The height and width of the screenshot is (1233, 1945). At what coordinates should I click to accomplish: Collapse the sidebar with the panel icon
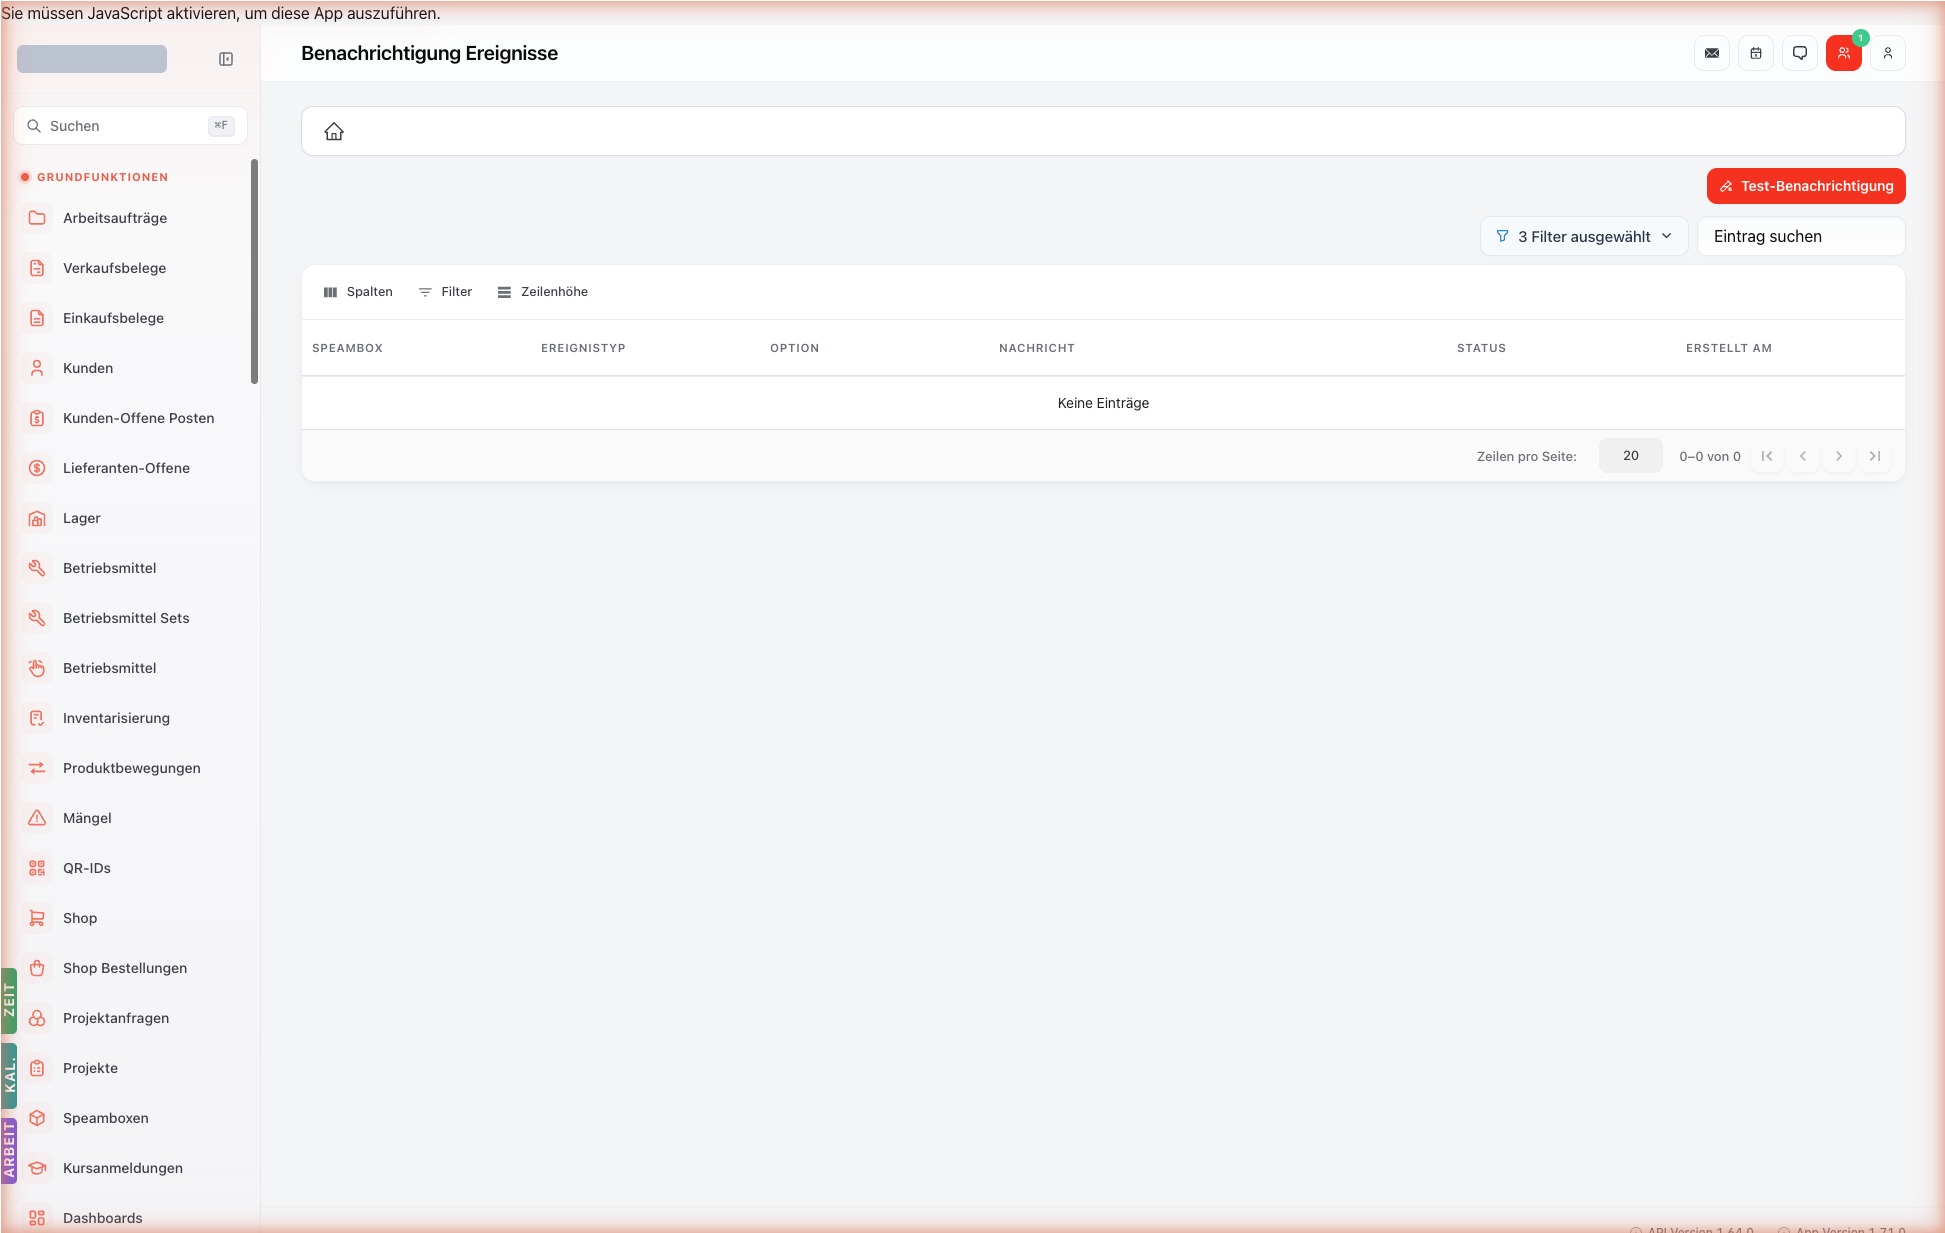(x=226, y=59)
